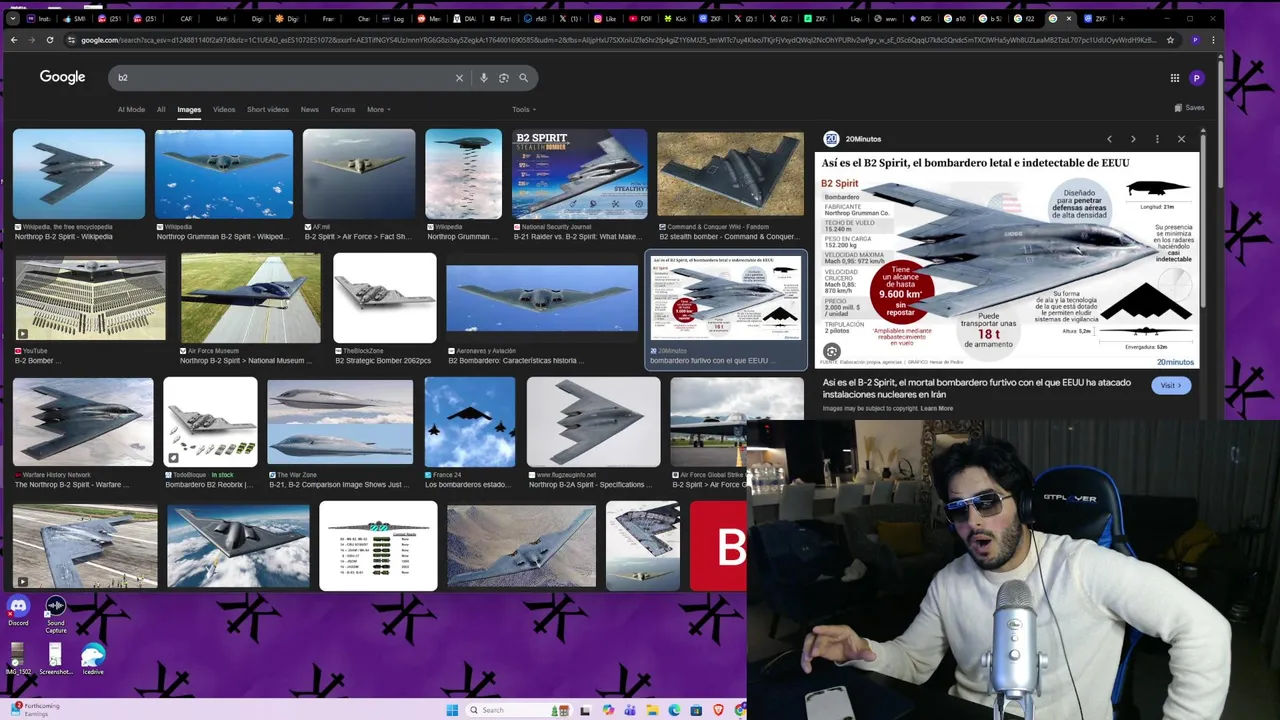Switch to the News tab
This screenshot has width=1280, height=720.
coord(310,109)
